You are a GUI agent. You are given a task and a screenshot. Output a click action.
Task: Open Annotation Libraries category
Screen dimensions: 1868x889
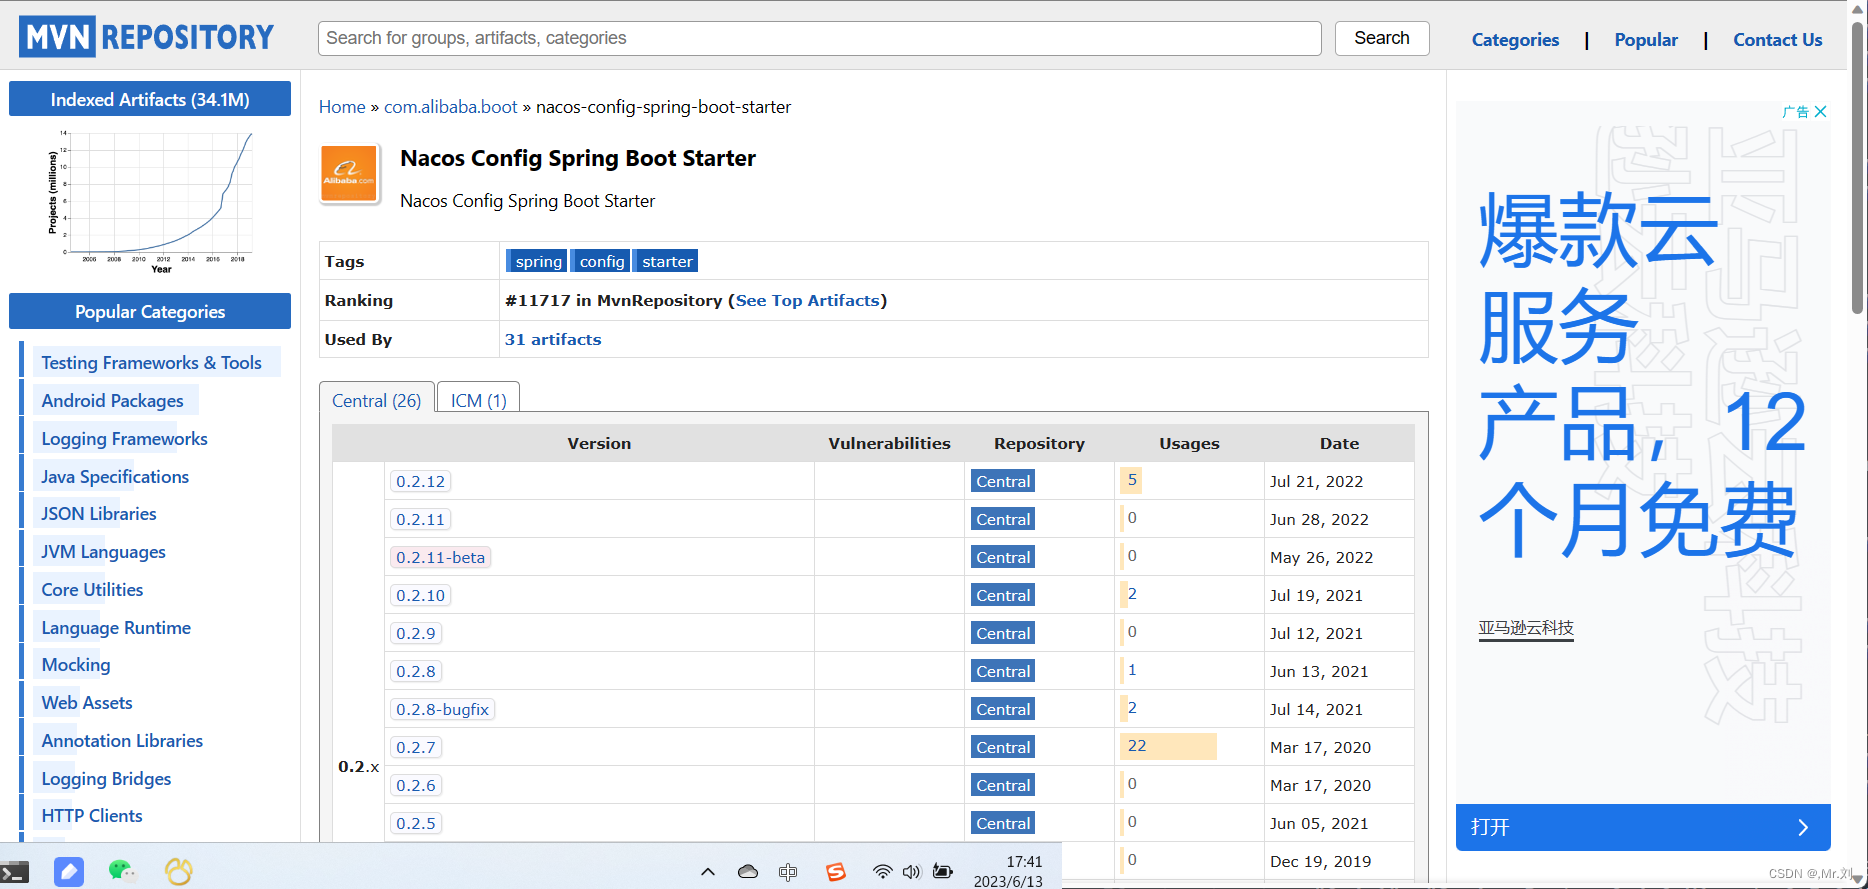[x=122, y=740]
